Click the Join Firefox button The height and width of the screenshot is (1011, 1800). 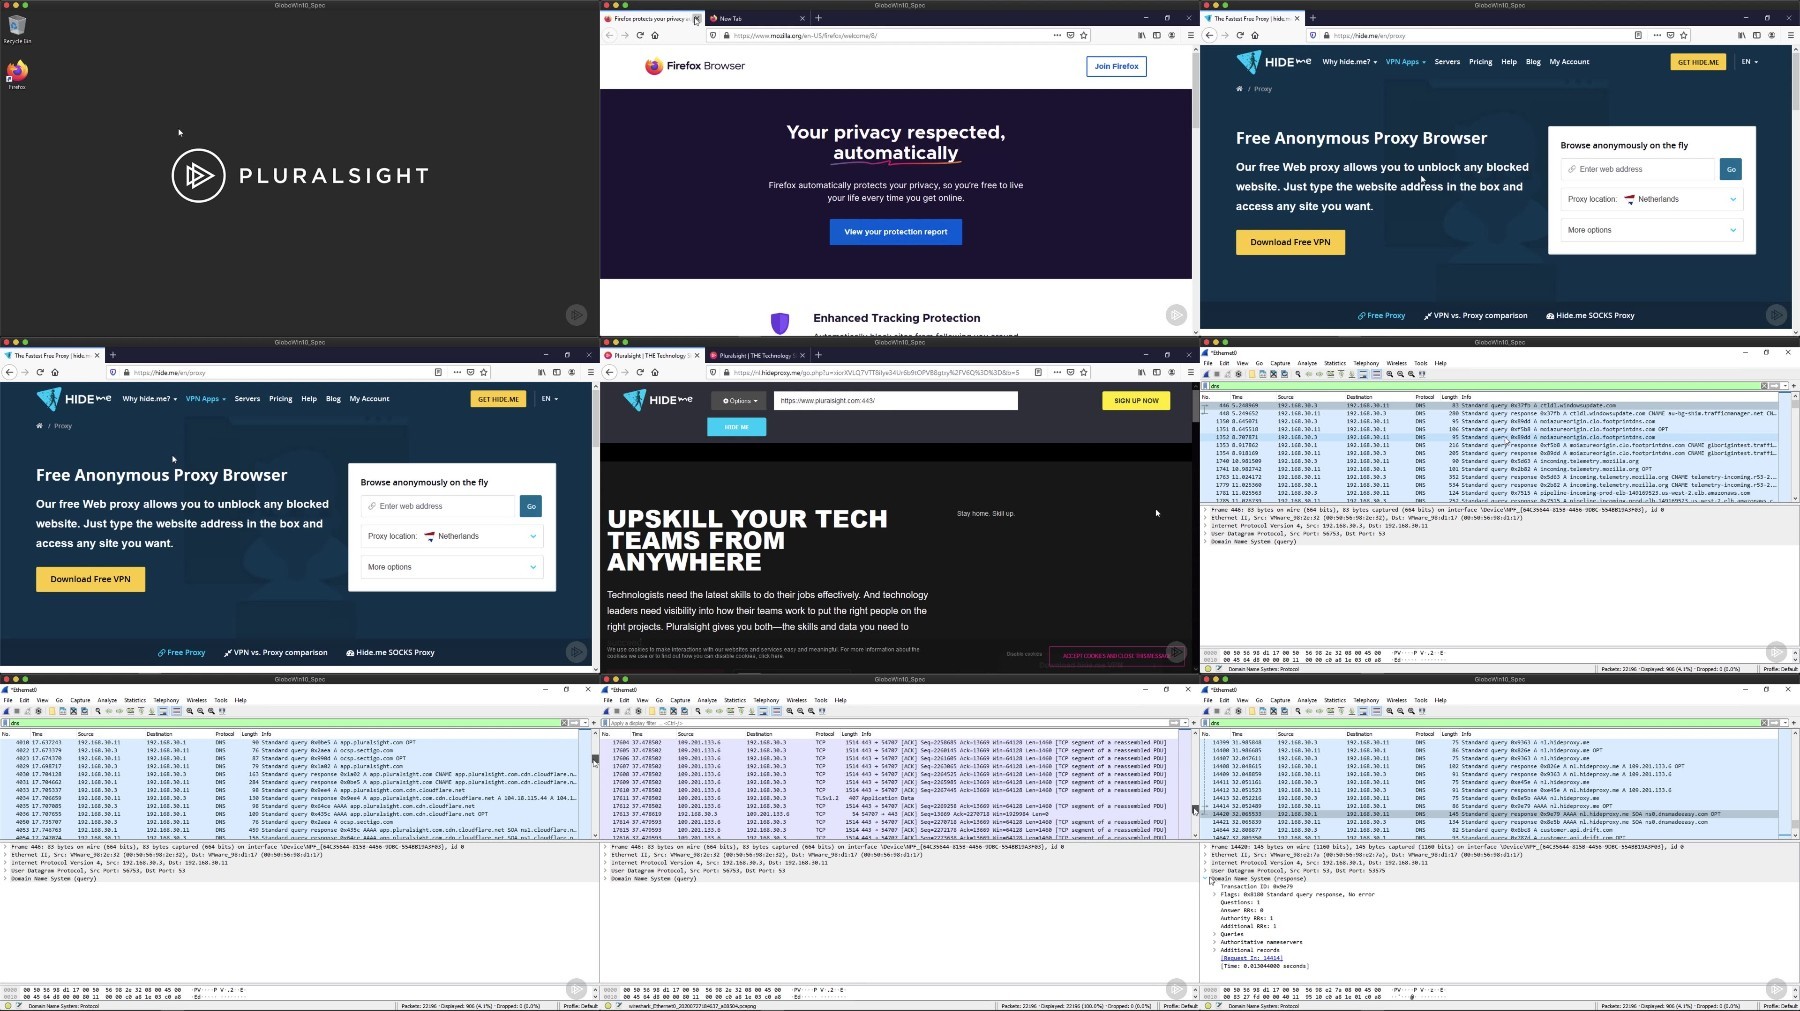1116,66
